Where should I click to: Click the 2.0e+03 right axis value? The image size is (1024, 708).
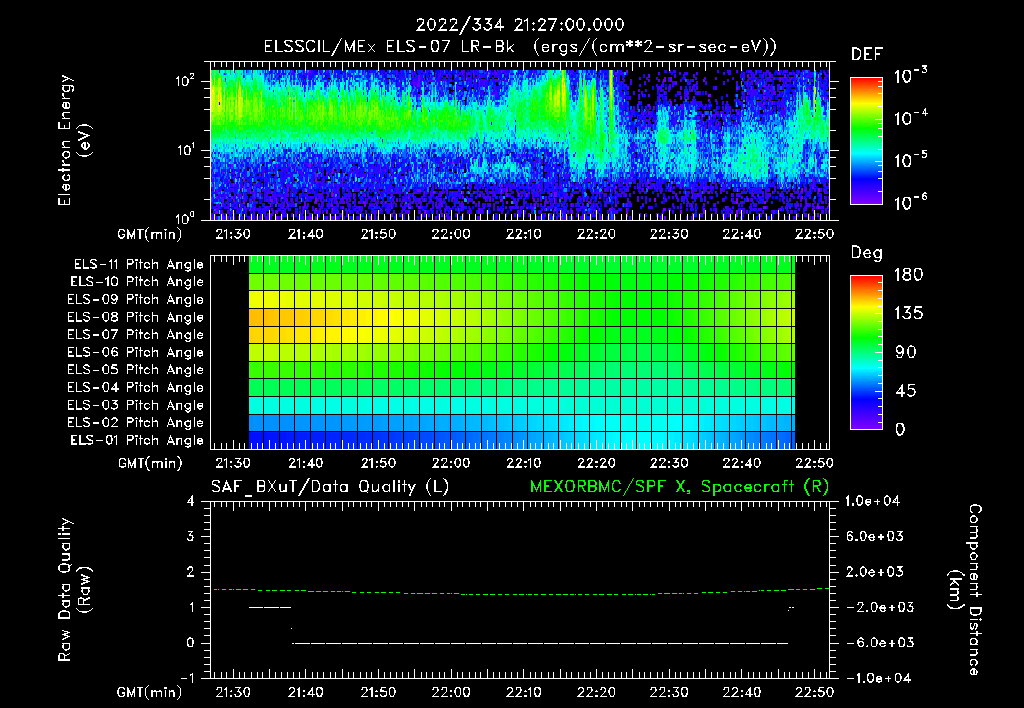click(x=874, y=572)
